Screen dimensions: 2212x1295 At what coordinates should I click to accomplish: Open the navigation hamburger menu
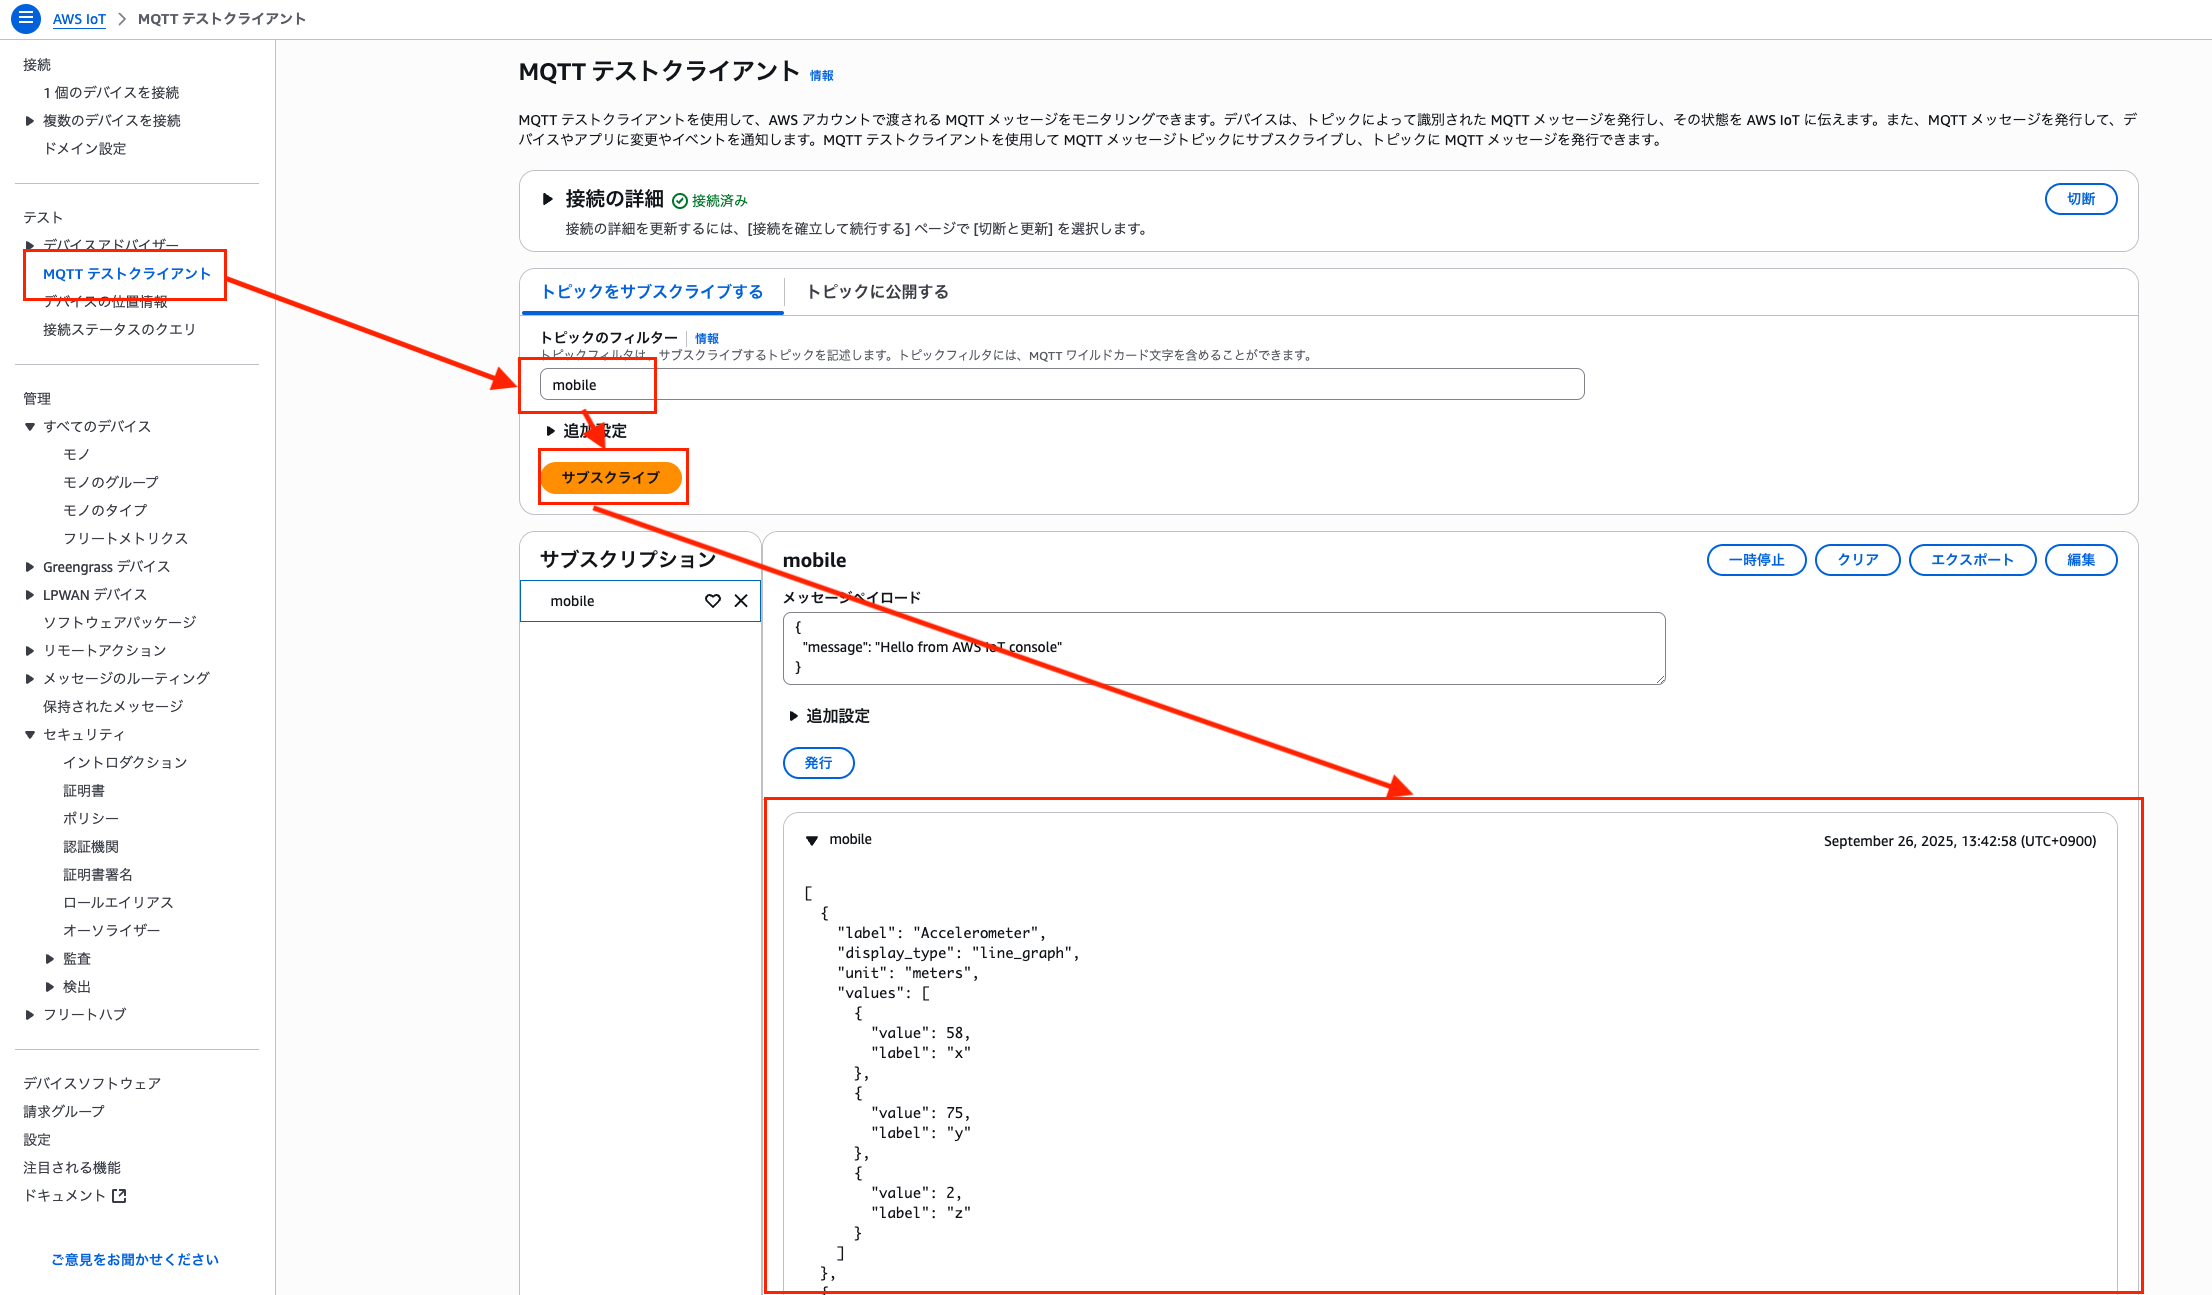coord(25,18)
